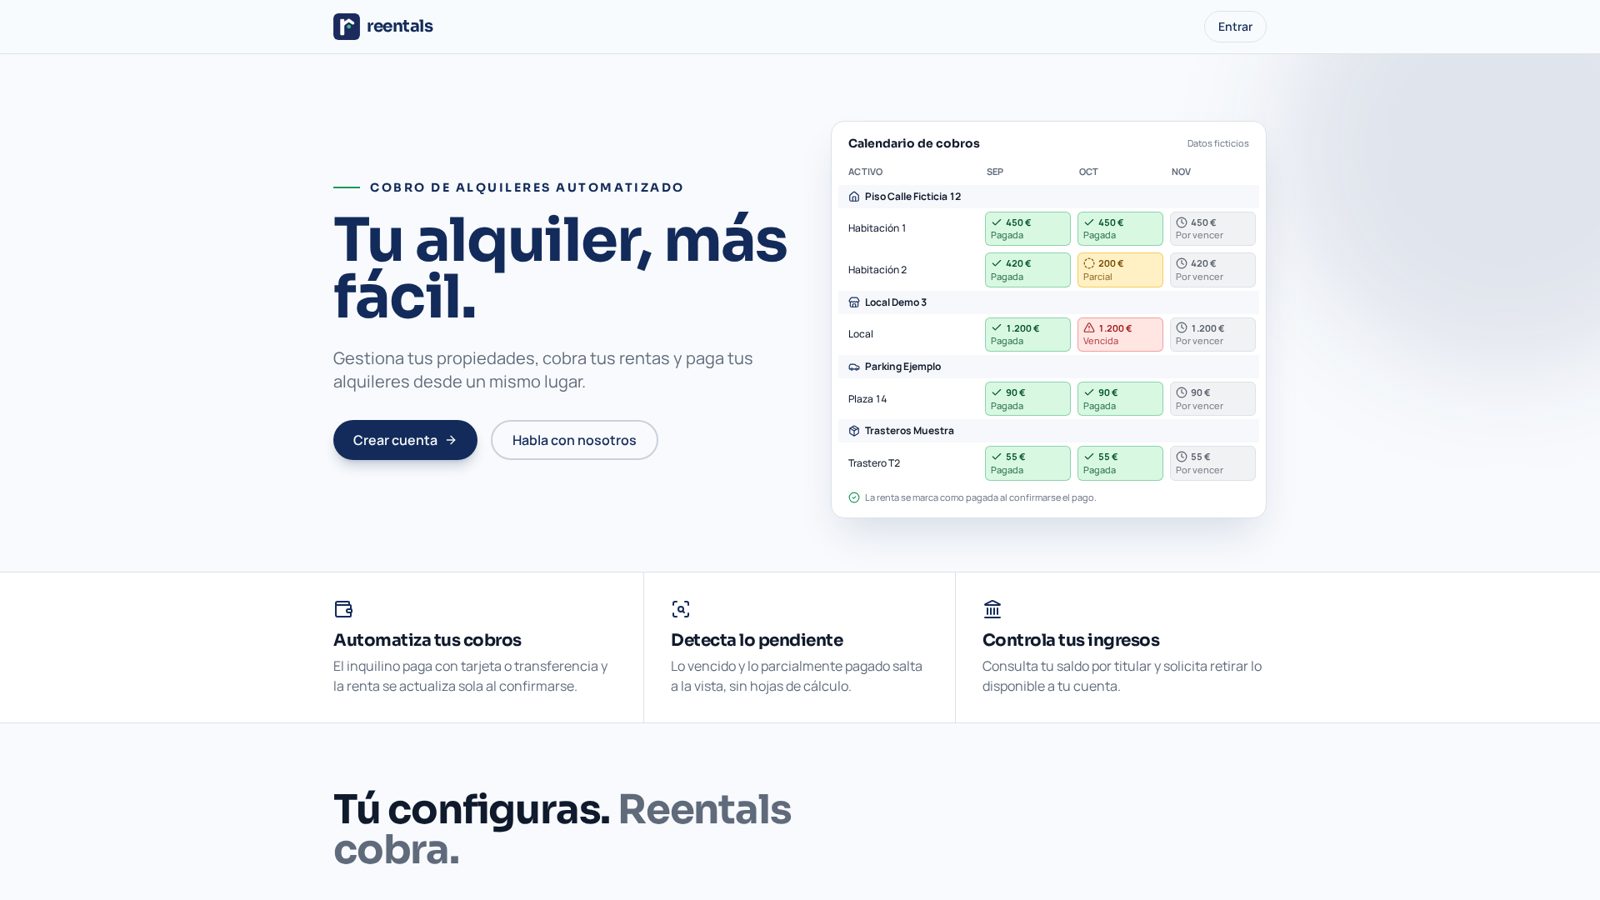Click the Piso Calle Ficticia 12 group row

click(1048, 197)
